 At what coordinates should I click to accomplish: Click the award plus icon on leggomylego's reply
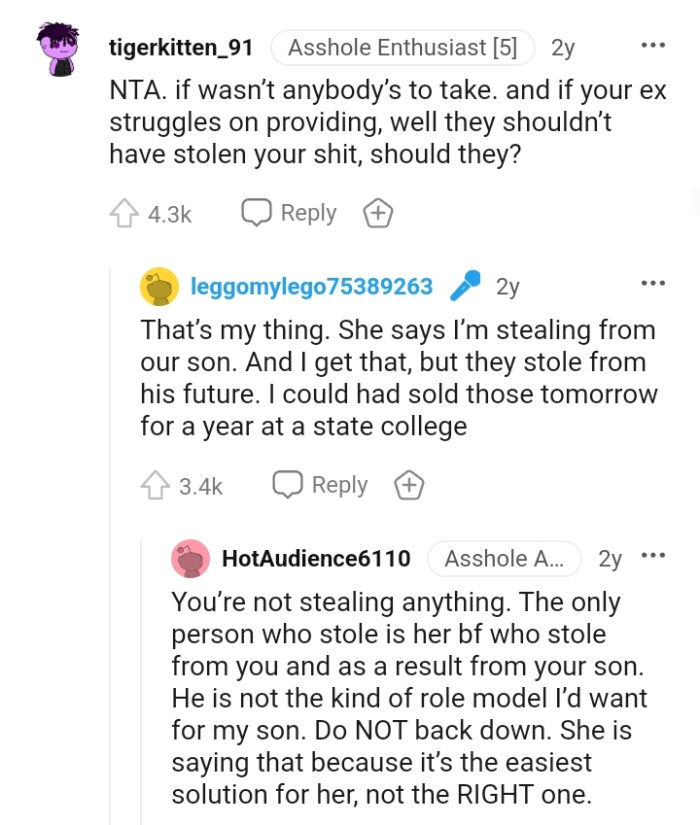pos(411,485)
